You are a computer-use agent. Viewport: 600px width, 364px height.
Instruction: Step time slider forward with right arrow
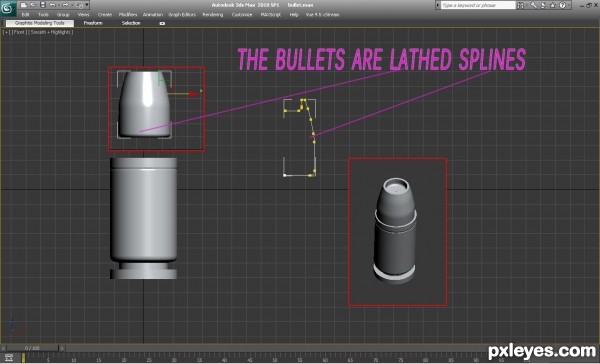pyautogui.click(x=62, y=348)
